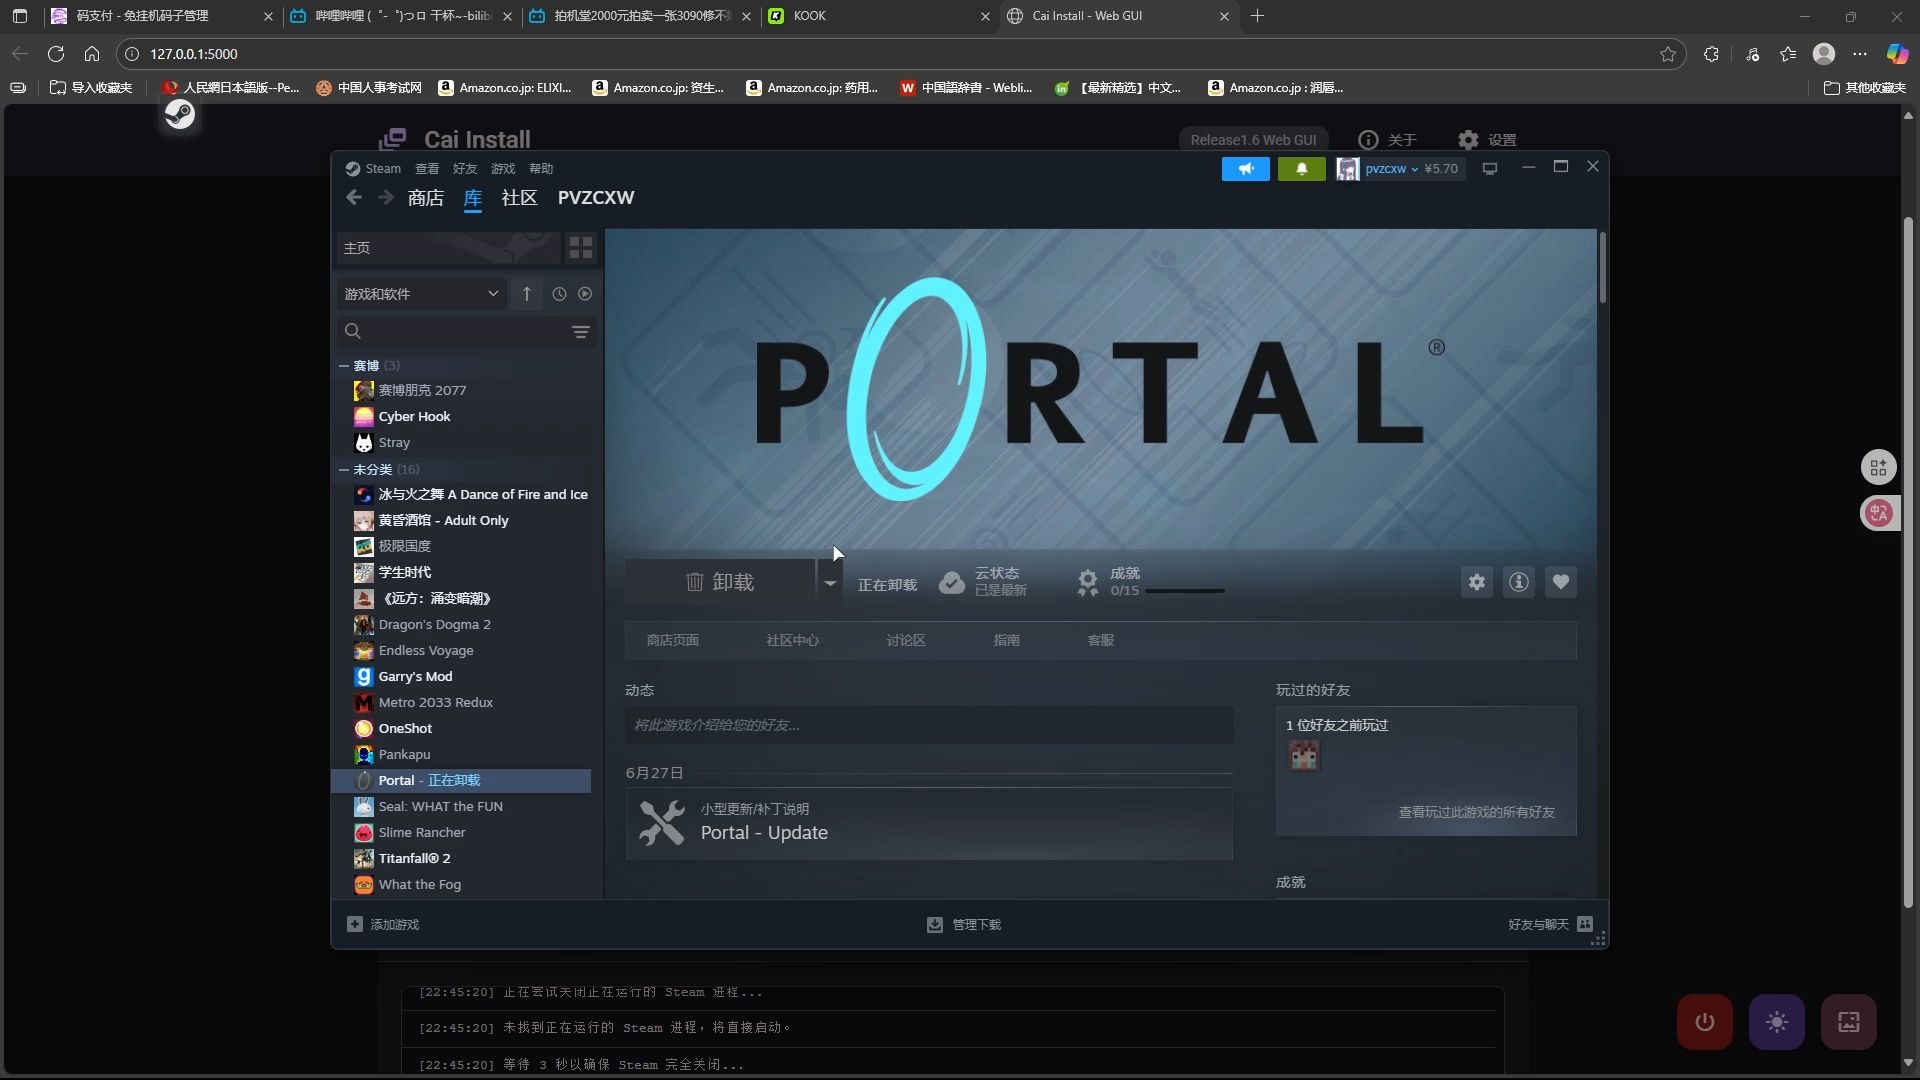Open the 好友 (Friends) menu
Screen dimensions: 1920x1080
coord(465,169)
